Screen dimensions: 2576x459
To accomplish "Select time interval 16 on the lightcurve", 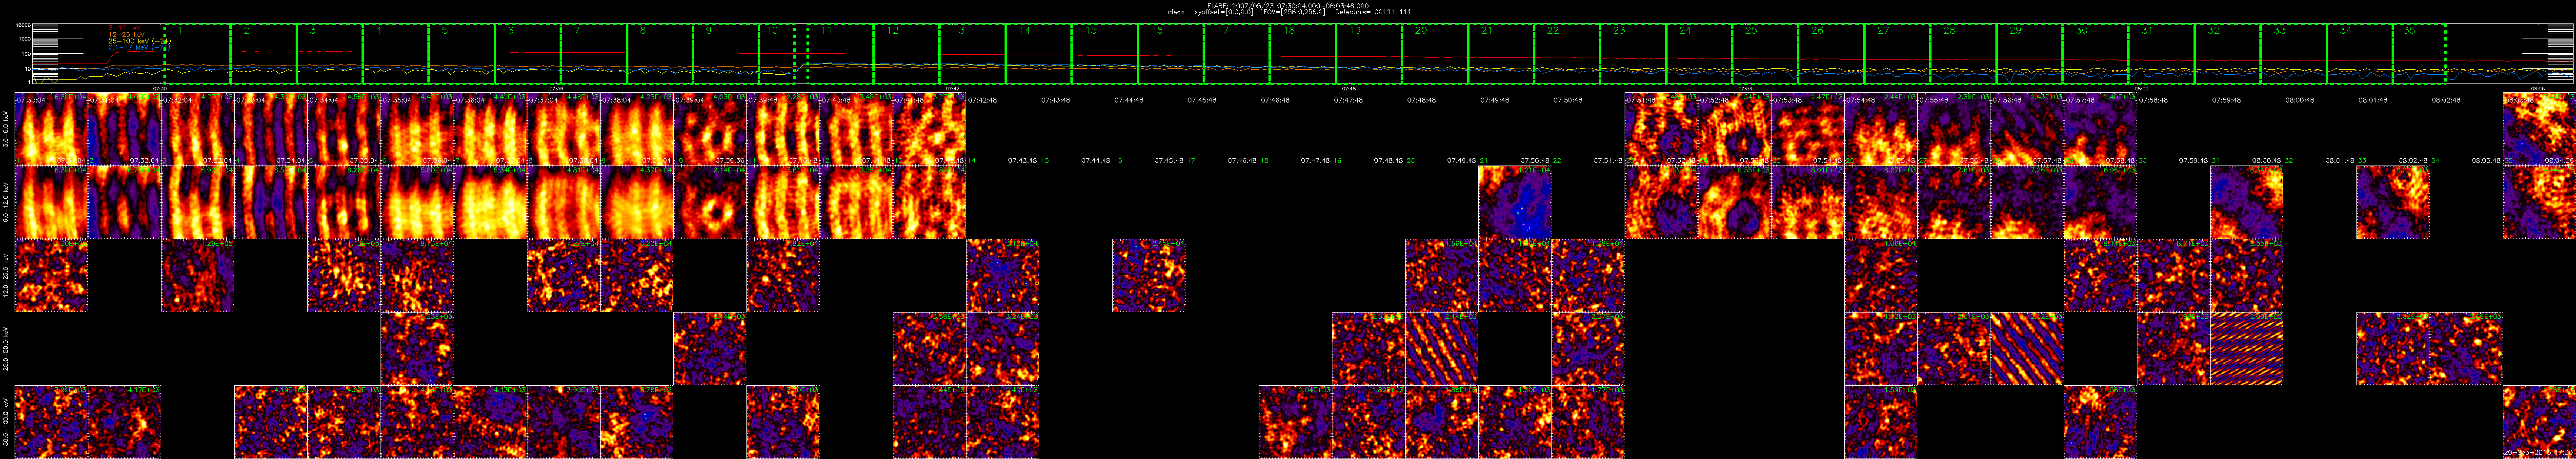I will click(1170, 54).
